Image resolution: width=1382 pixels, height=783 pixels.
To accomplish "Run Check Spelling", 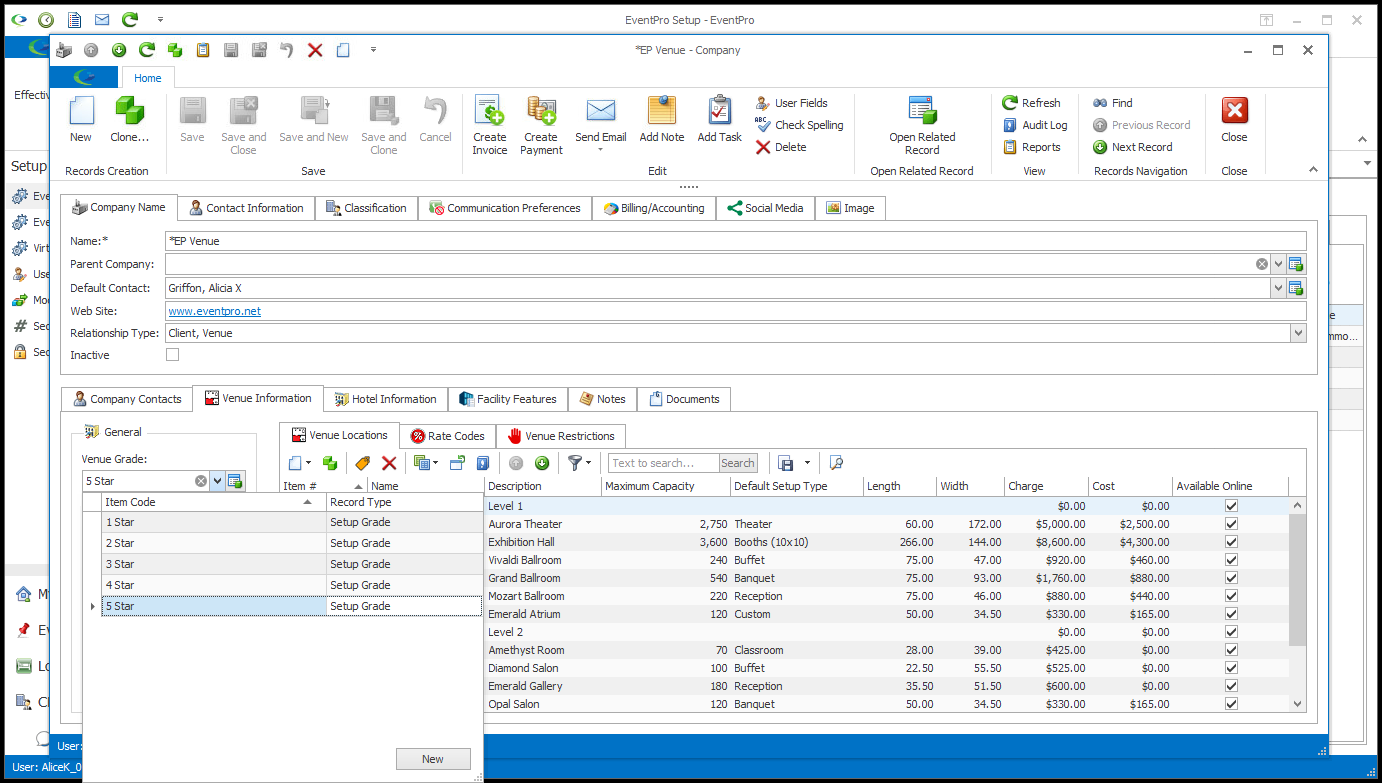I will (799, 125).
